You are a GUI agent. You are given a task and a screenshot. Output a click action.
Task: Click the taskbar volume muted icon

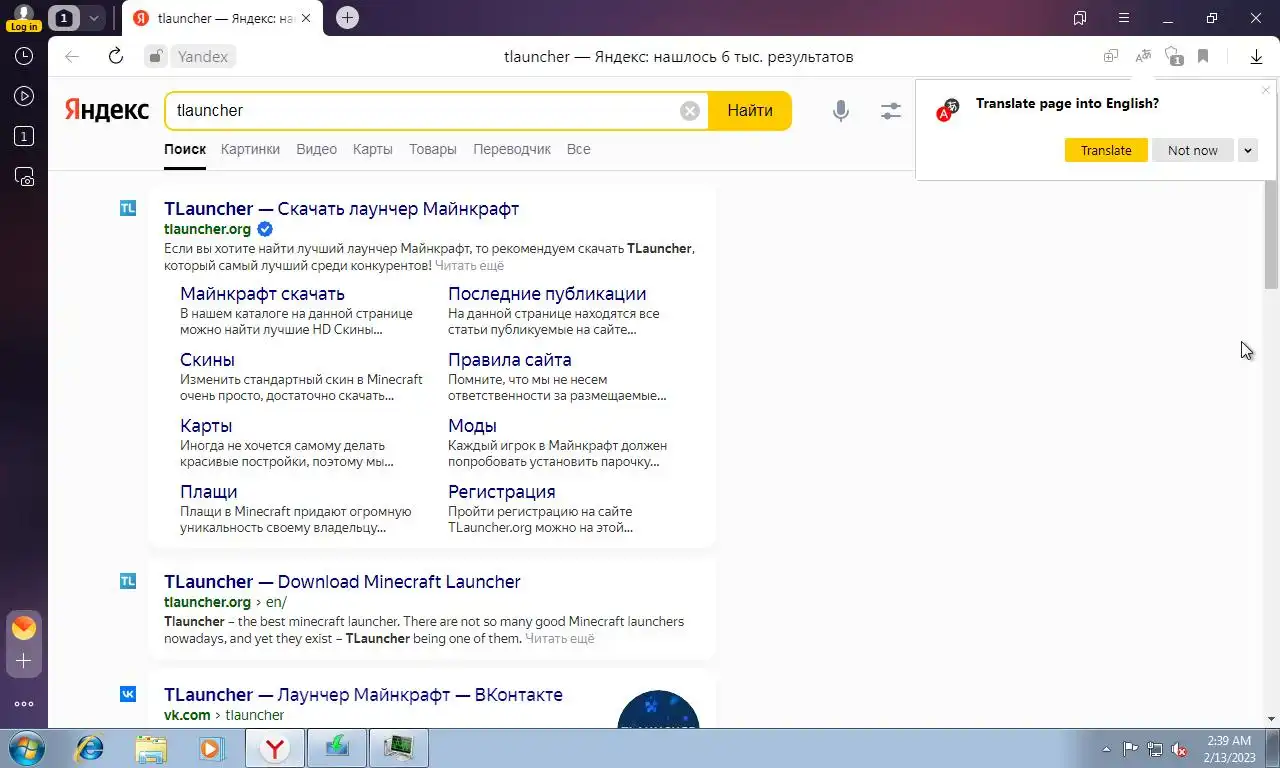coord(1179,749)
